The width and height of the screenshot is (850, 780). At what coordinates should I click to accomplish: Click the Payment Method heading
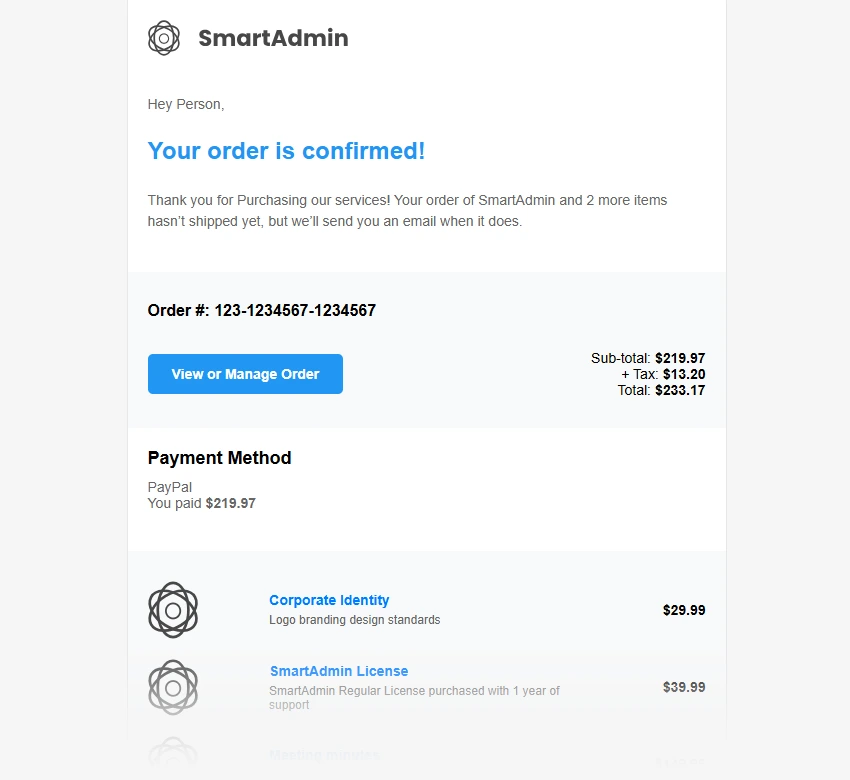[x=219, y=458]
